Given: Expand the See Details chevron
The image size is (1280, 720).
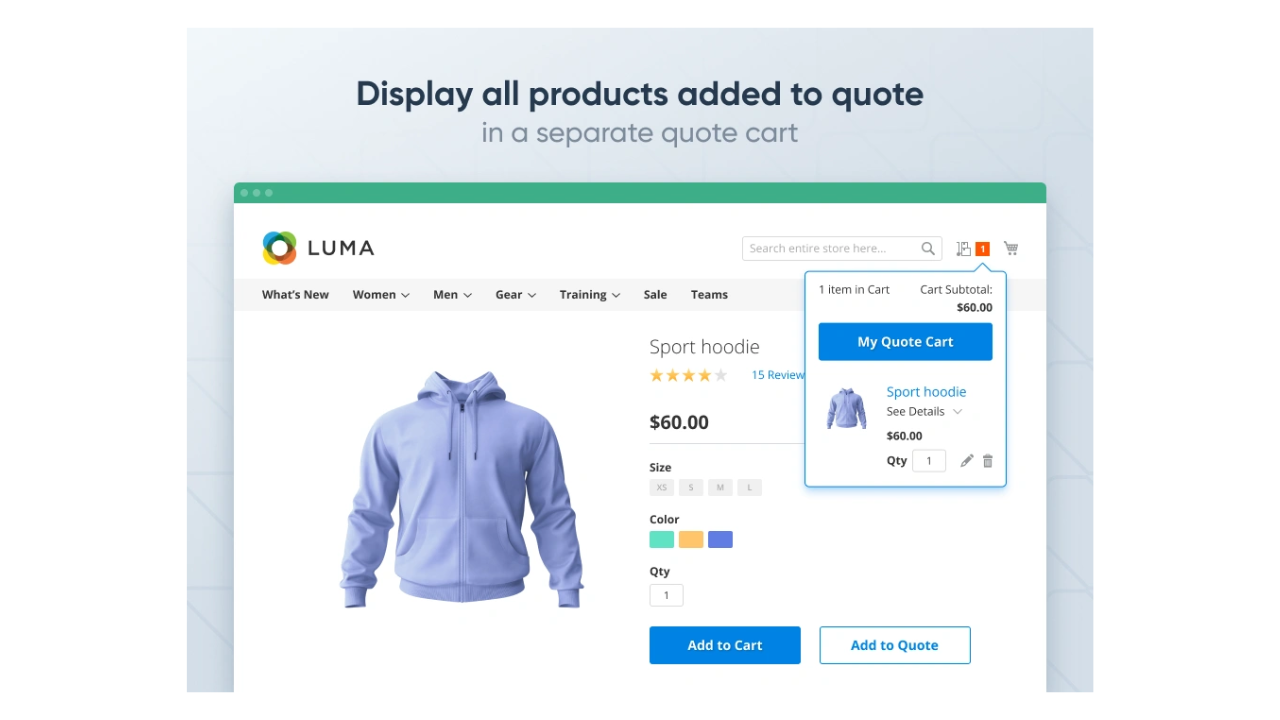Looking at the screenshot, I should point(957,411).
